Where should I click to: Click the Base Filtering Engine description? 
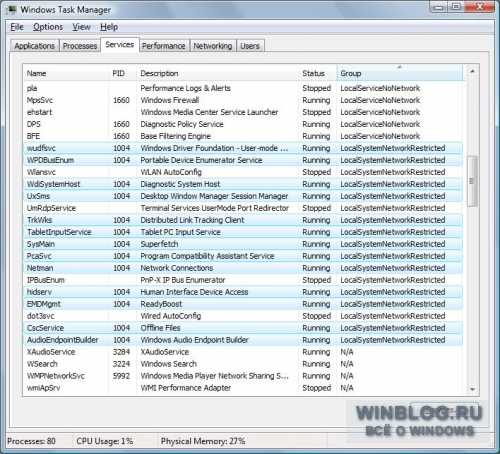point(176,136)
